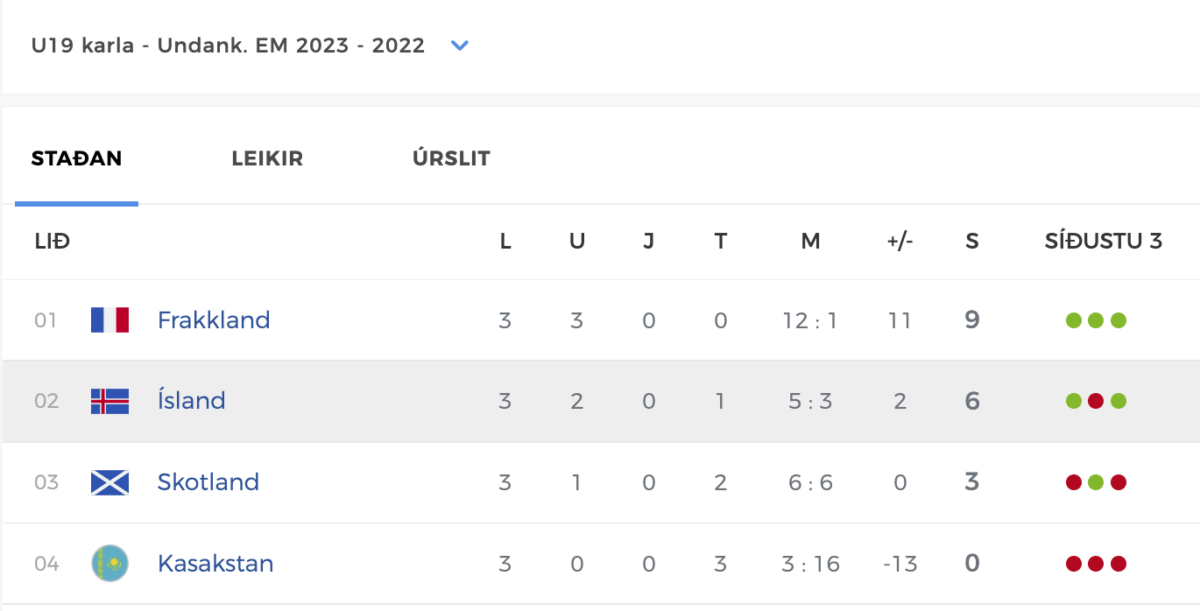
Task: Click the Kazakhstan flag icon
Action: coord(110,564)
